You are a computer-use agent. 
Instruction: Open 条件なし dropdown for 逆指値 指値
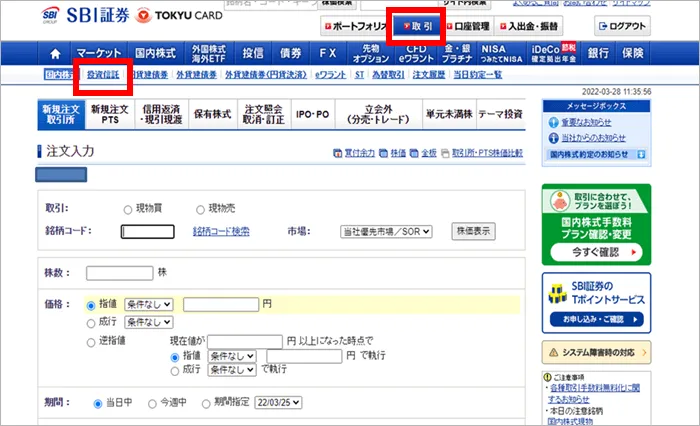232,356
